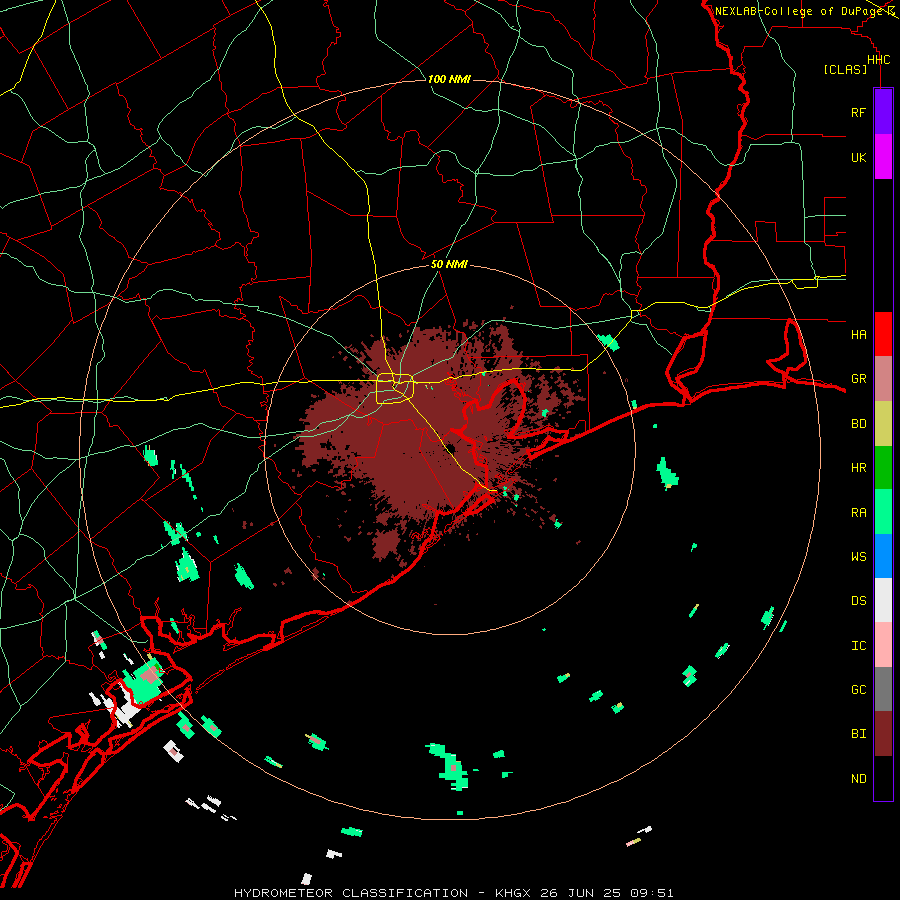The image size is (900, 900).
Task: Click the "KHGX" radar site identifier
Action: click(x=513, y=893)
